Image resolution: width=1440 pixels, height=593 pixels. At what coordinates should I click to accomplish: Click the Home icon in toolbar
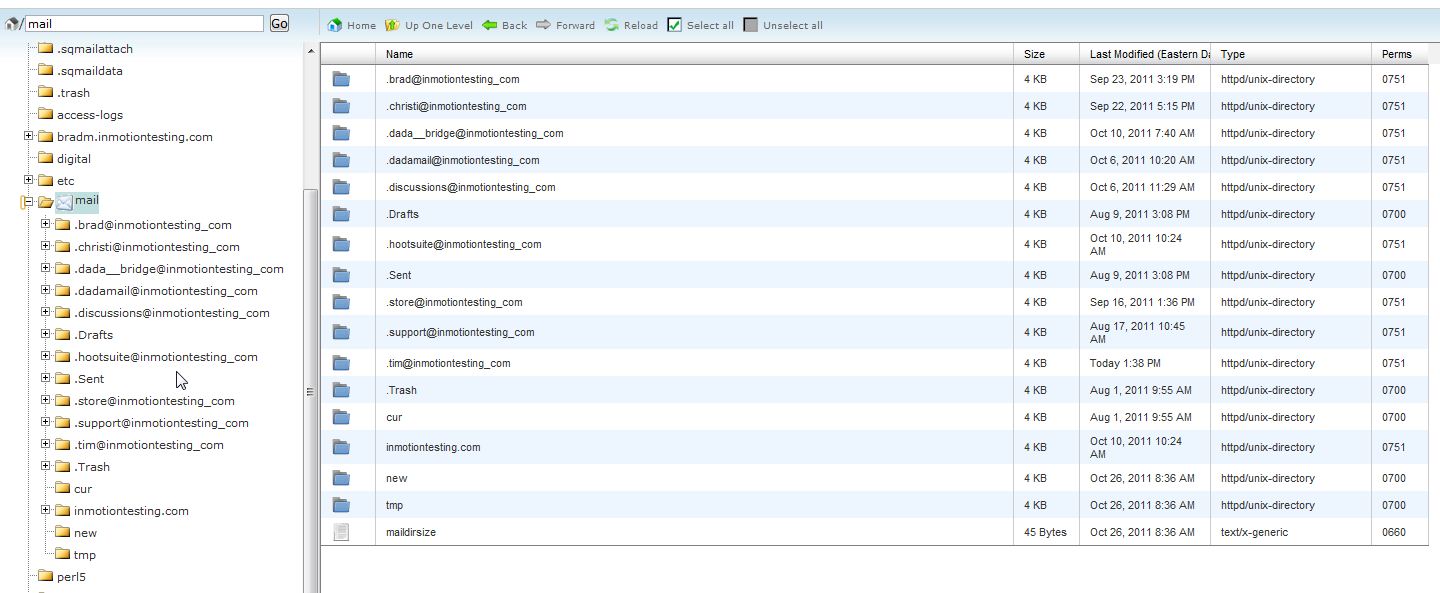tap(335, 25)
